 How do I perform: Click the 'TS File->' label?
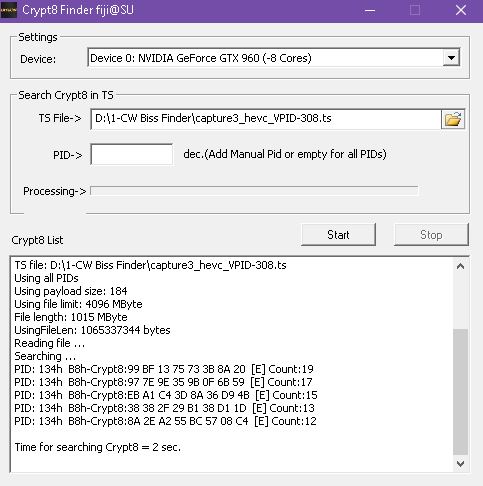coord(60,118)
